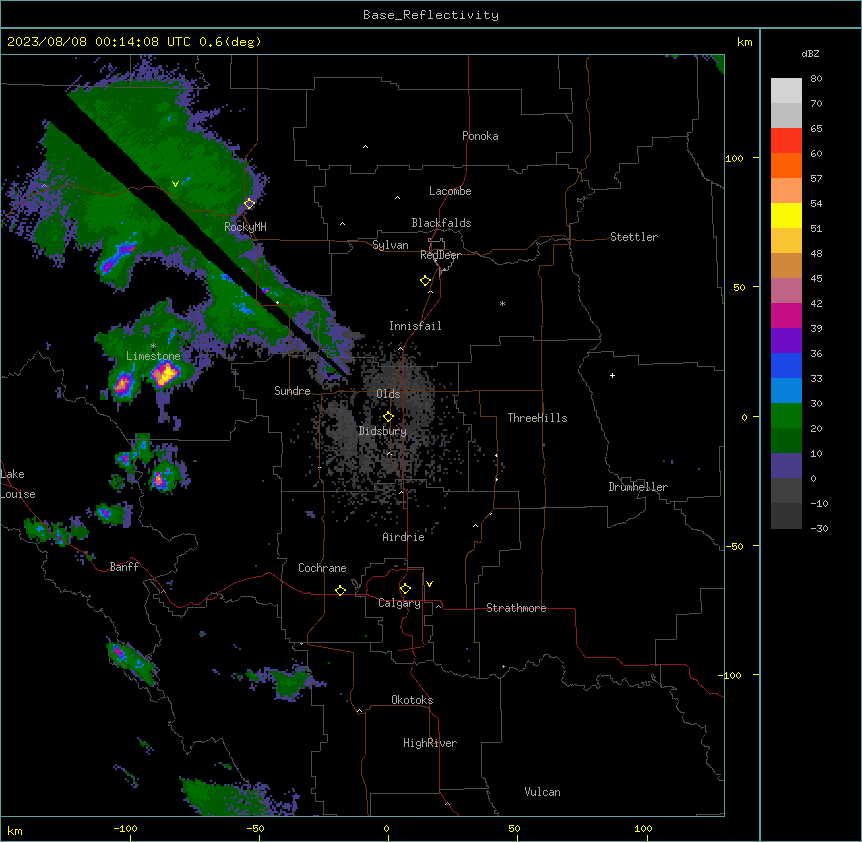The width and height of the screenshot is (862, 842).
Task: Click the Innisfail city label
Action: (x=415, y=326)
